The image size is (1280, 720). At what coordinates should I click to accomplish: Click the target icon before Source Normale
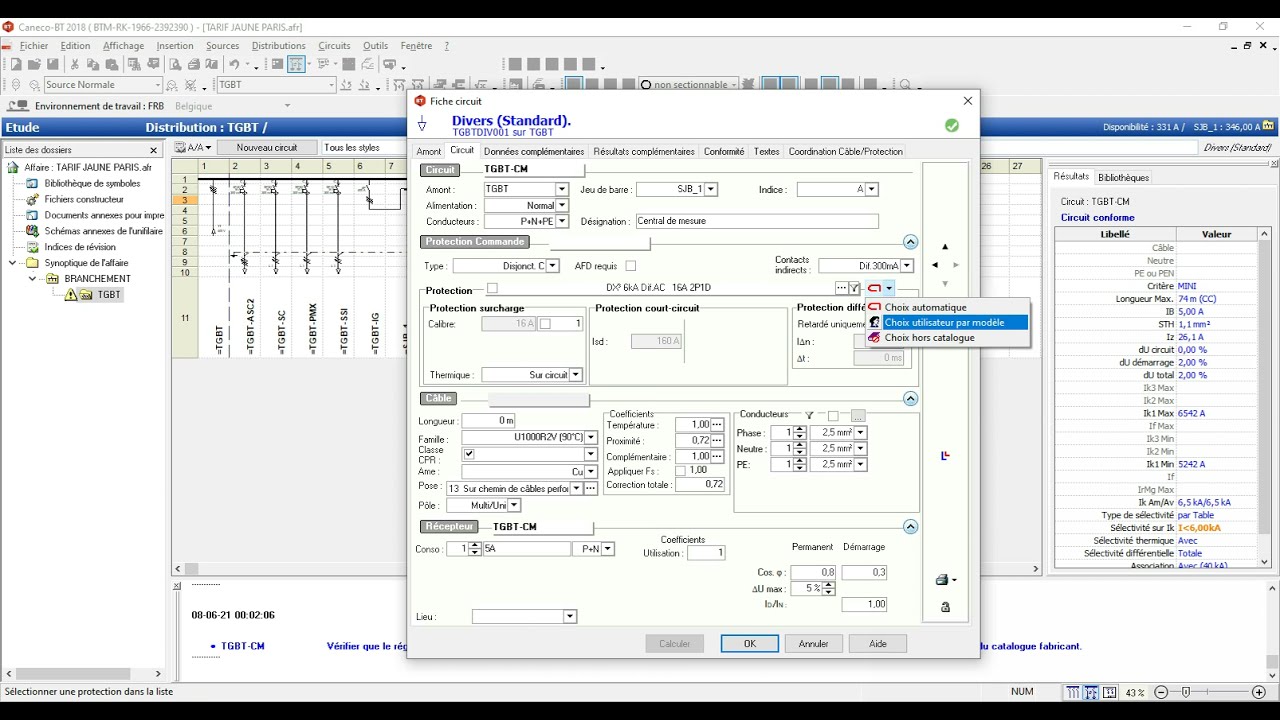(x=16, y=86)
